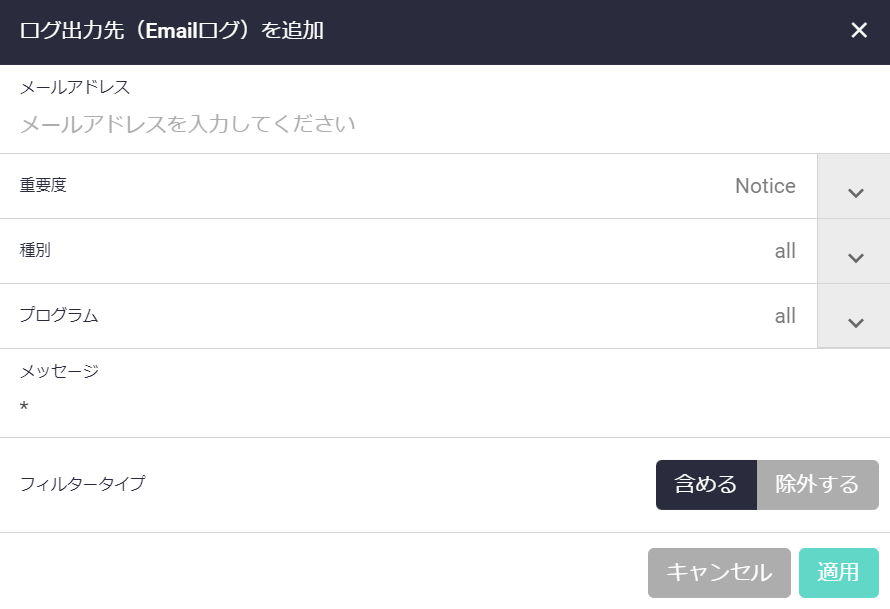Click the dialog title ログ出力先(Emailログ)を追加
Image resolution: width=890 pixels, height=609 pixels.
(171, 31)
